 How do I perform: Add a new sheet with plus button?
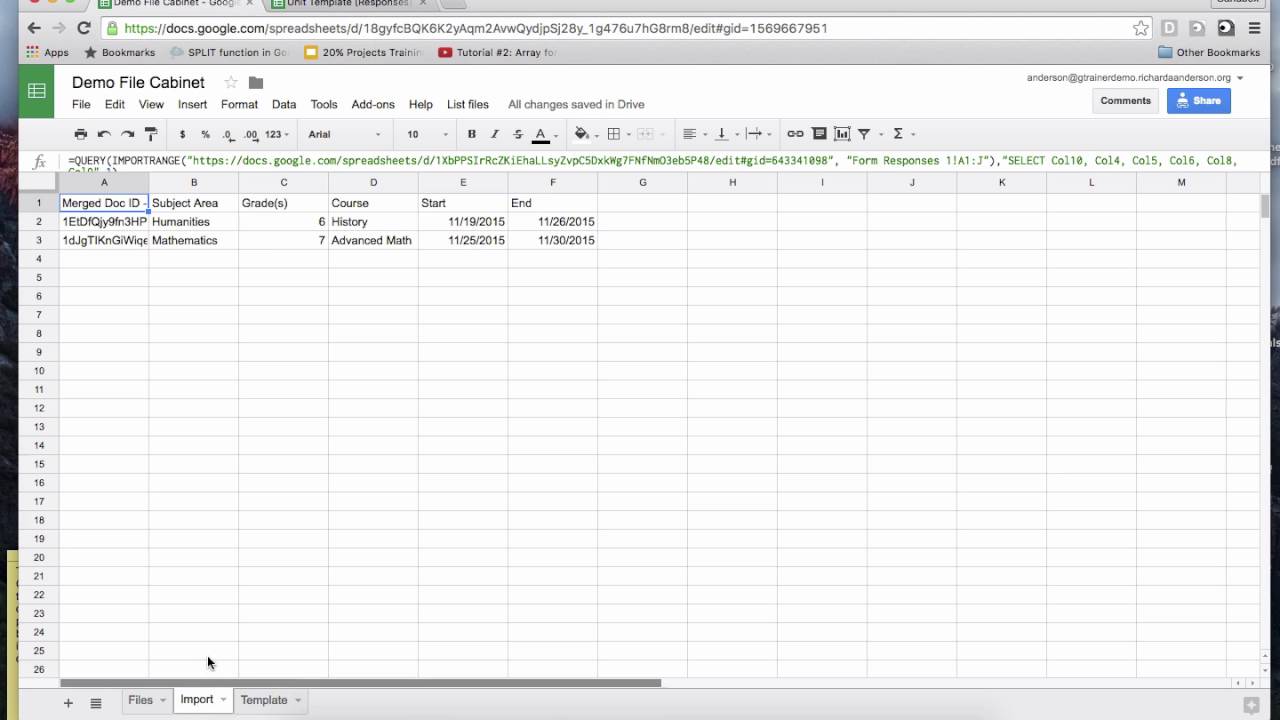point(68,703)
